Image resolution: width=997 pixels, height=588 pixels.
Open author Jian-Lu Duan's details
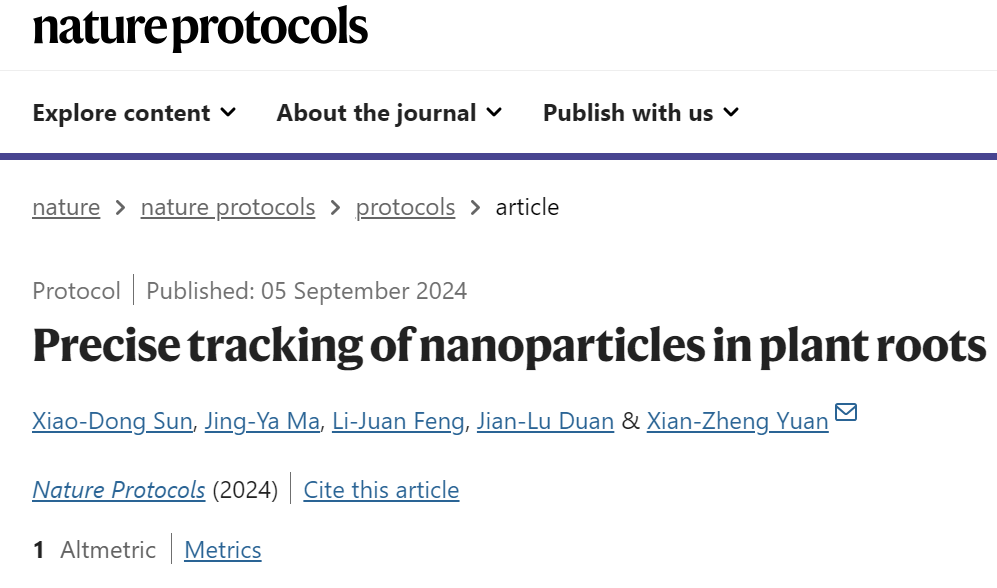point(546,421)
